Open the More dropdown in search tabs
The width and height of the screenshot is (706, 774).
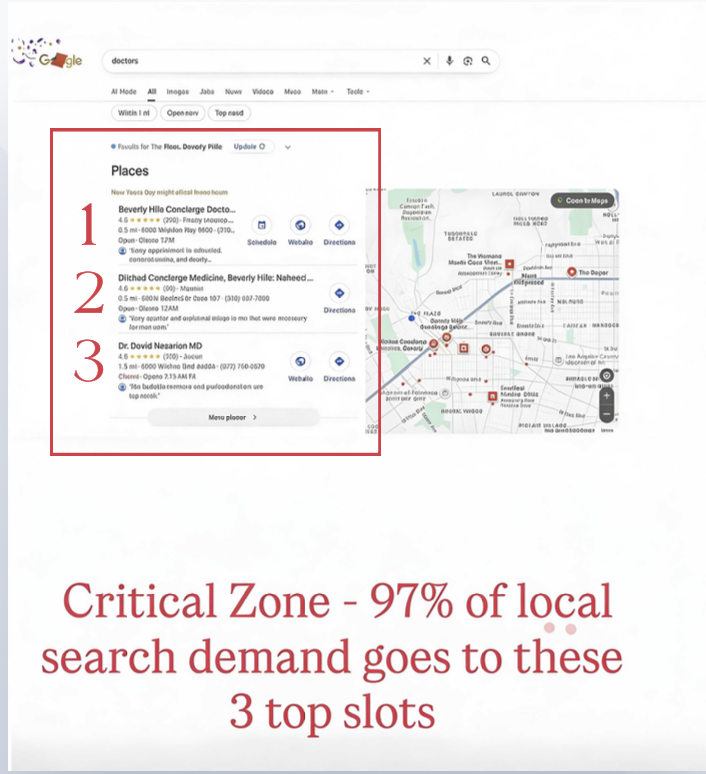[x=323, y=91]
